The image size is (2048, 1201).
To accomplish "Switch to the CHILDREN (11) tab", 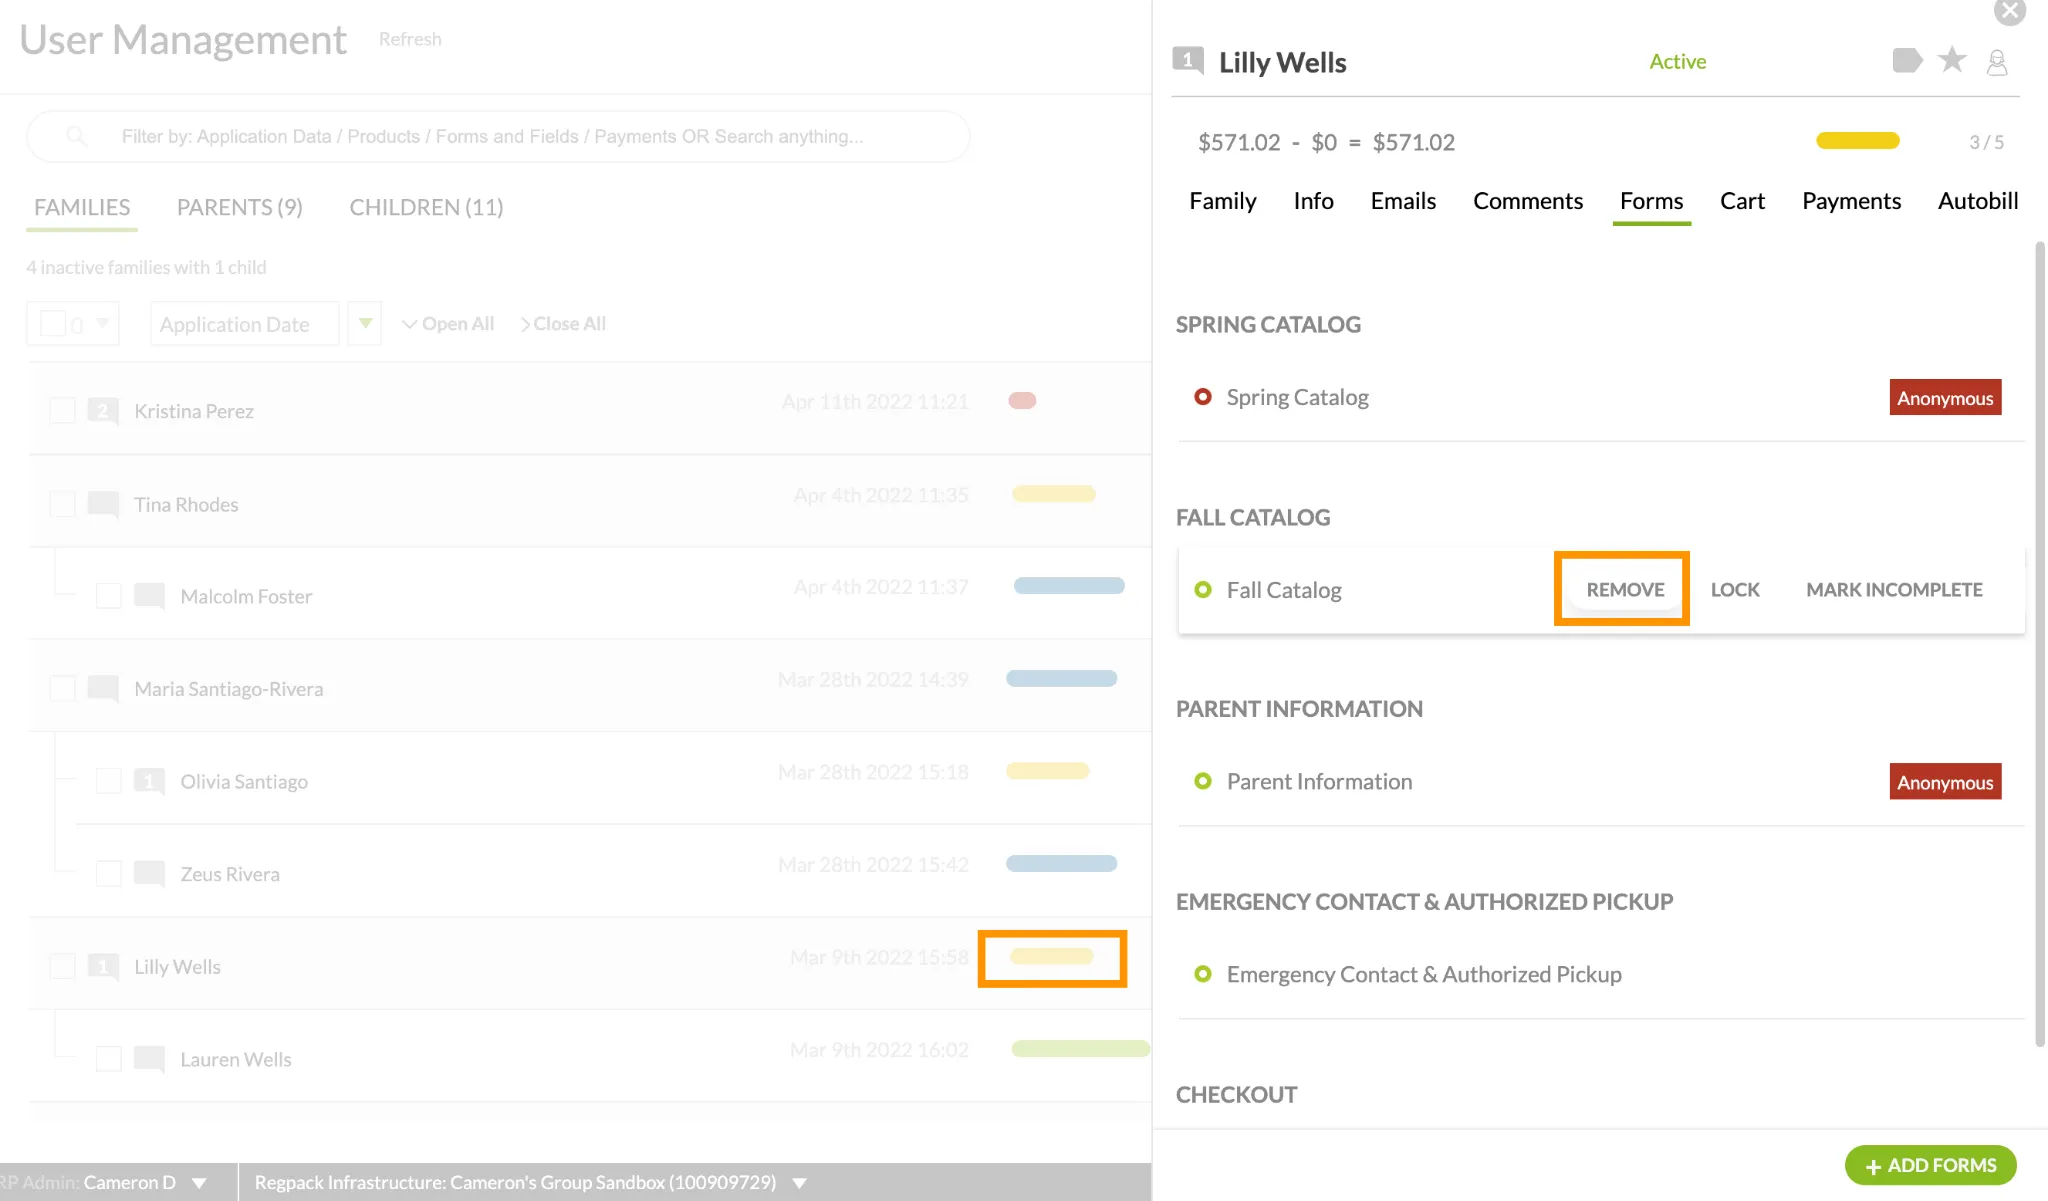I will (x=426, y=207).
